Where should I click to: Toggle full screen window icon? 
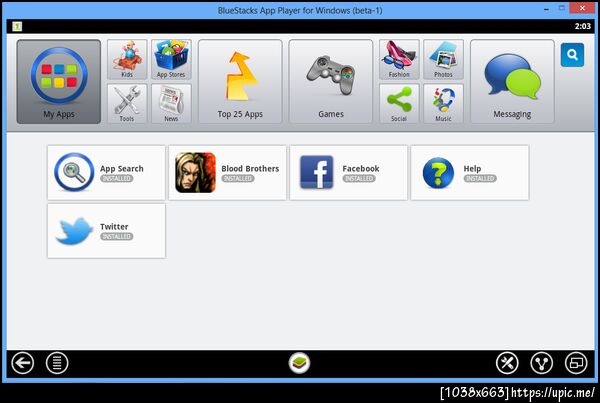[576, 363]
